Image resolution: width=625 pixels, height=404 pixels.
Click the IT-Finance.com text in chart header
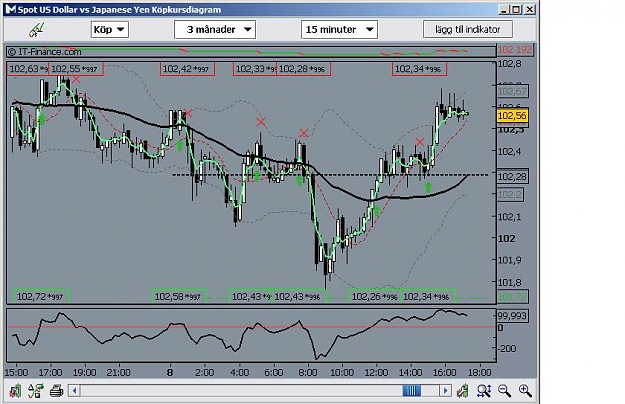(x=44, y=52)
